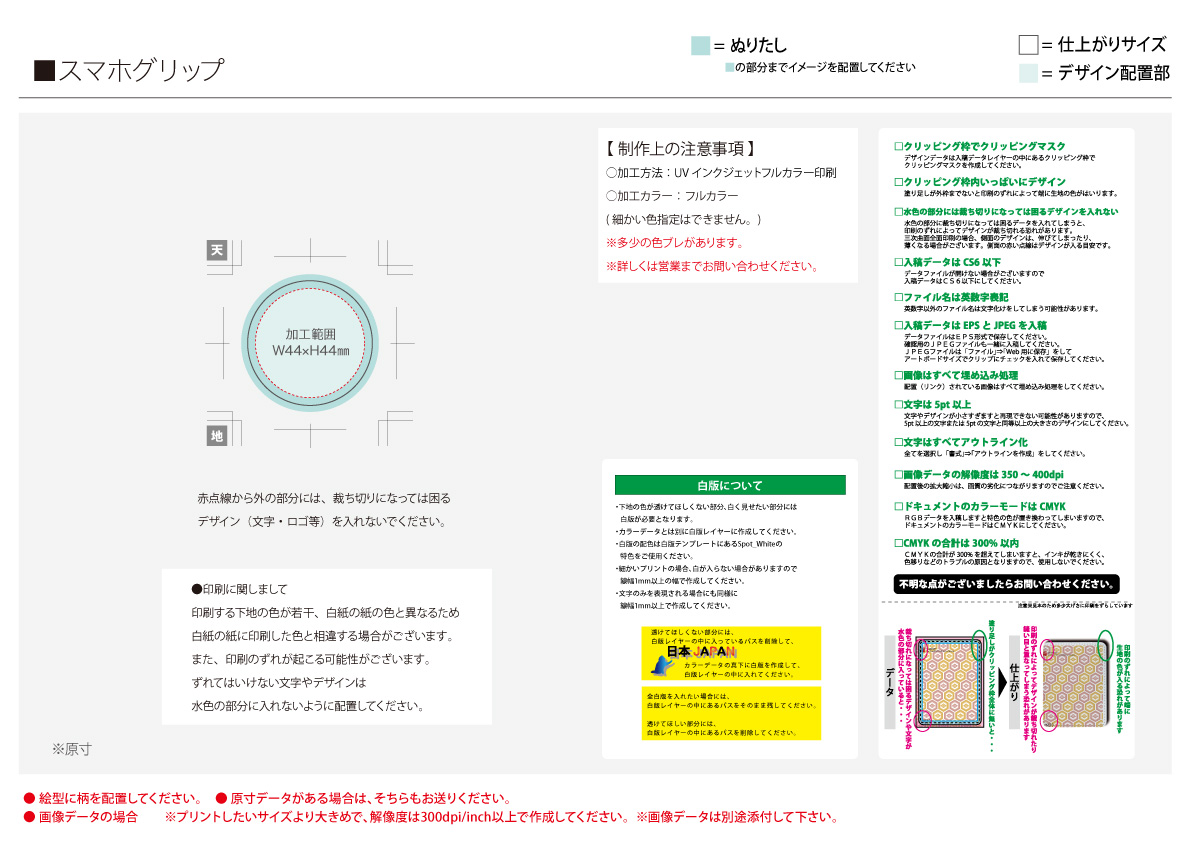Screen dimensions: 1191x842
Task: Click the red 絵型に柄を配置してください text
Action: tap(122, 799)
